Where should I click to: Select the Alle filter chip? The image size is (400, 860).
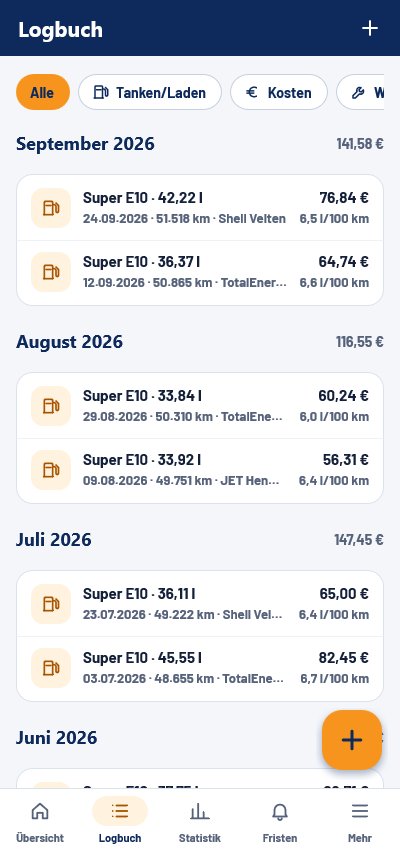43,92
